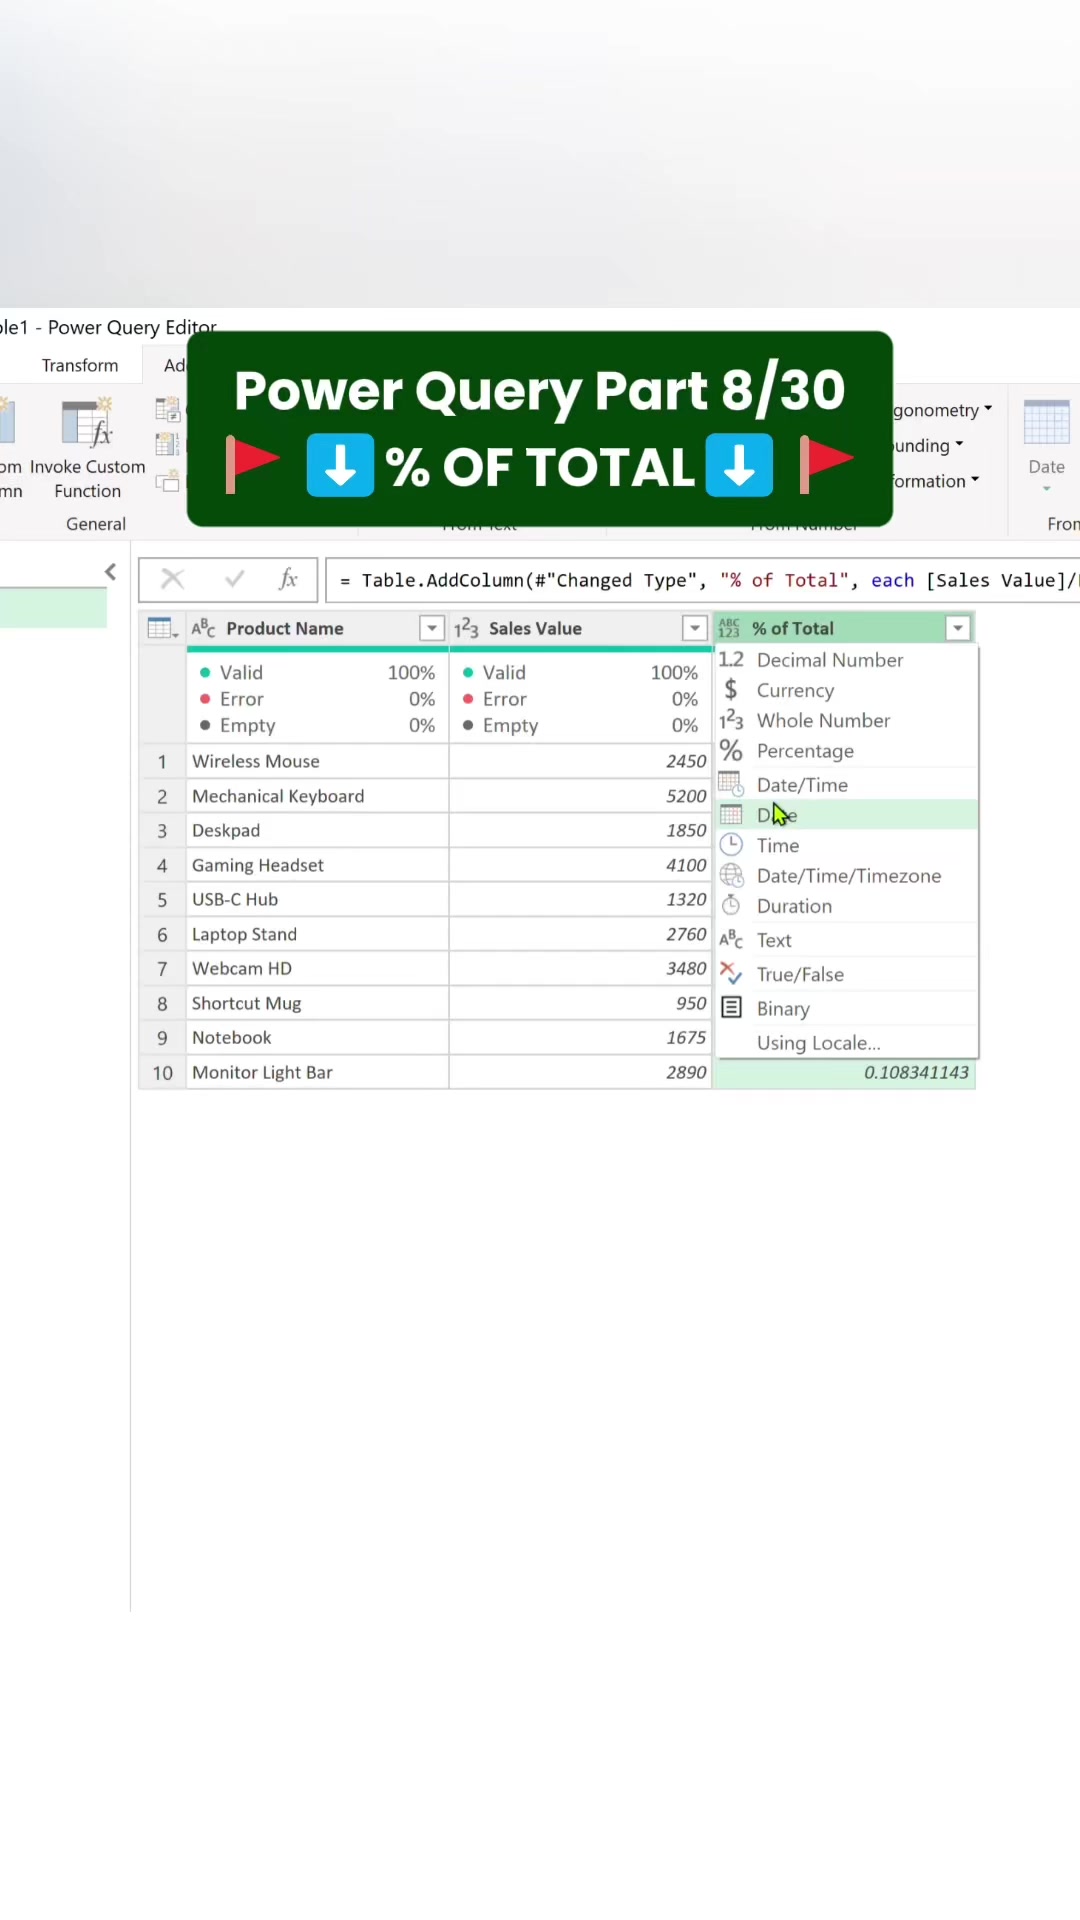Click inside the formula bar

tap(703, 580)
